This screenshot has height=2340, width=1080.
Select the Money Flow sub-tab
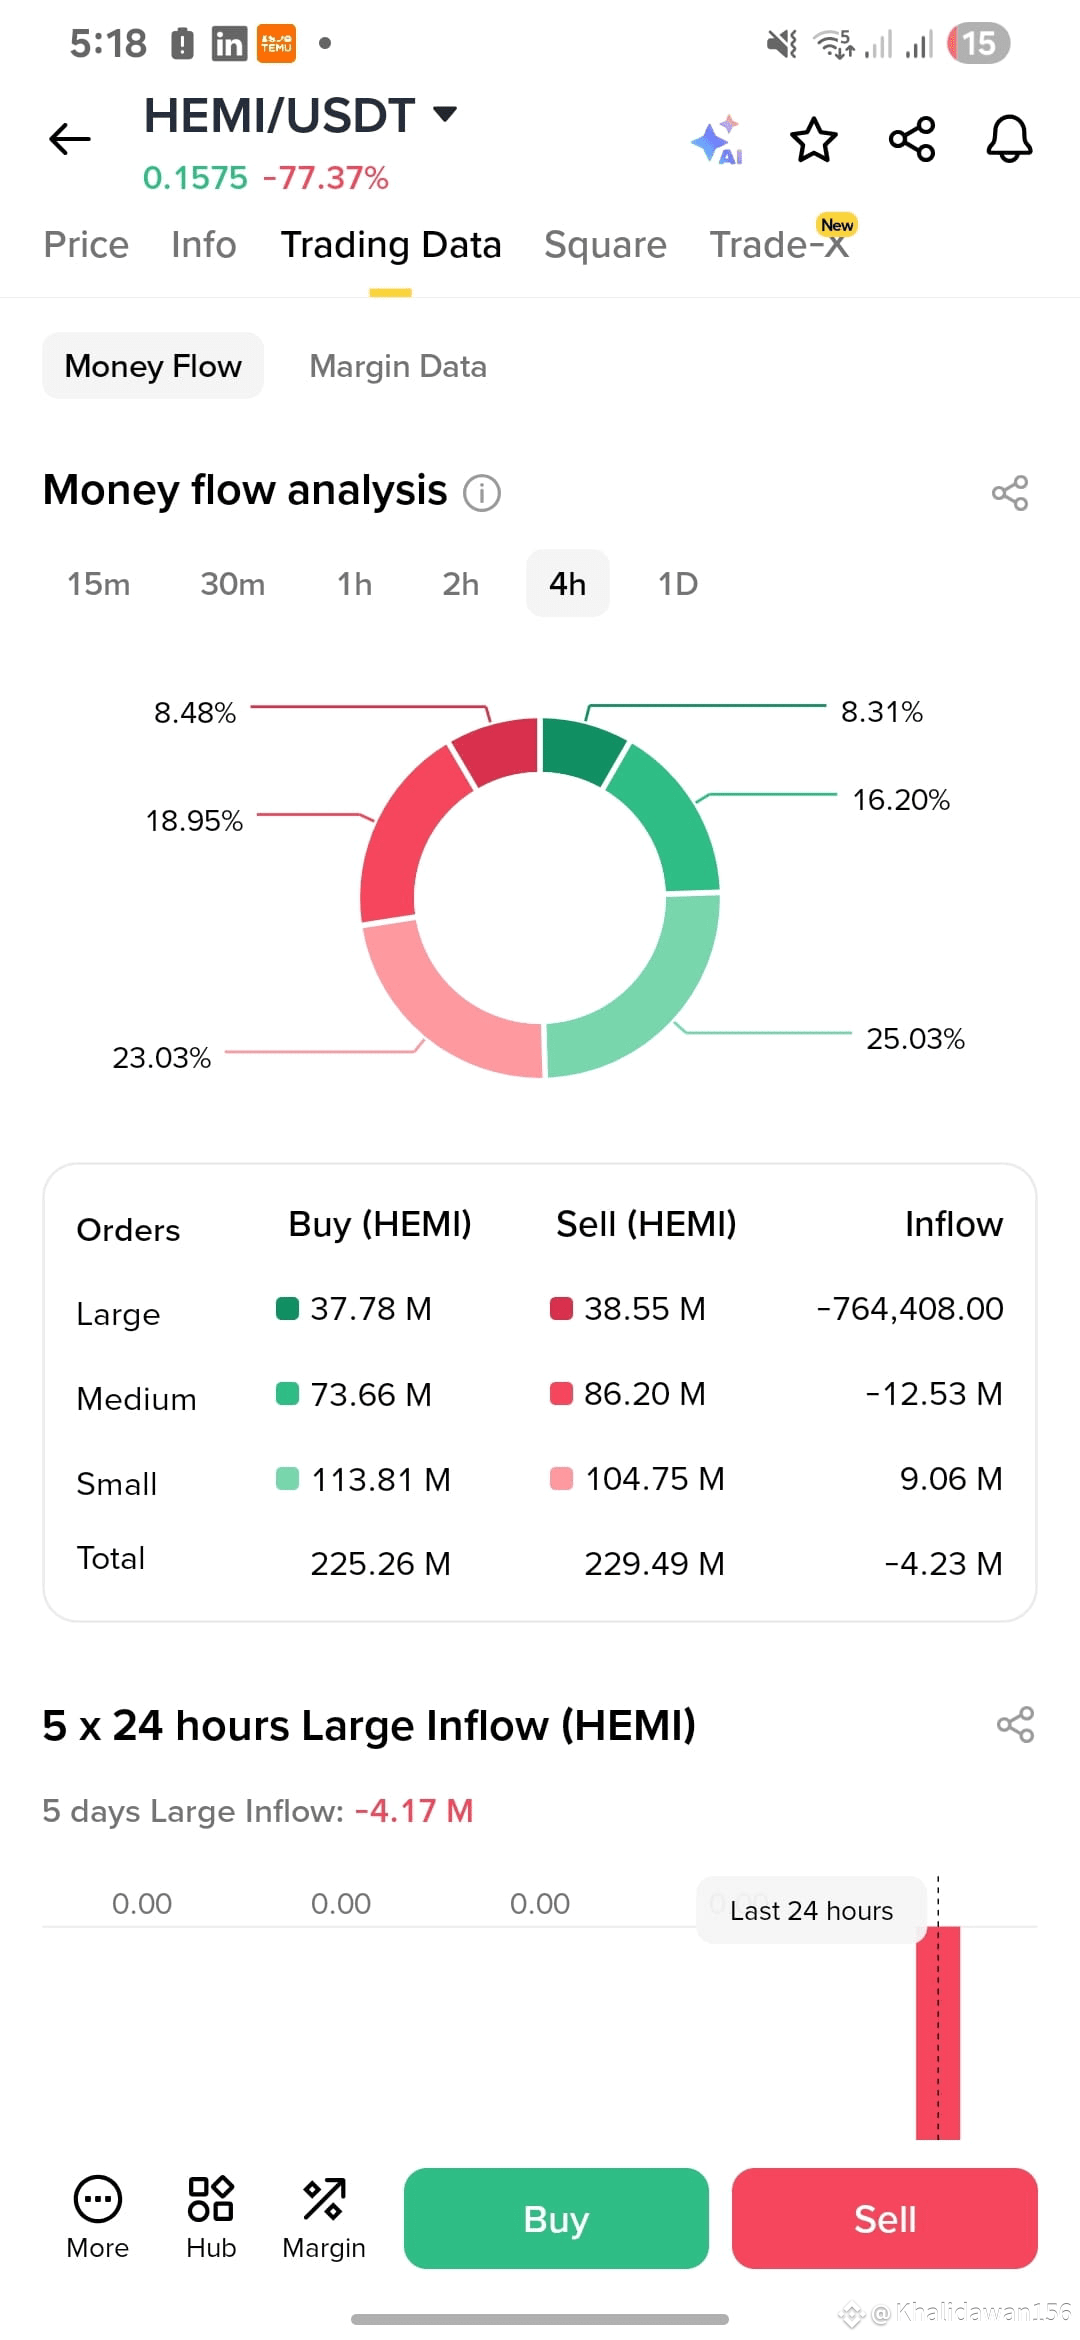153,366
